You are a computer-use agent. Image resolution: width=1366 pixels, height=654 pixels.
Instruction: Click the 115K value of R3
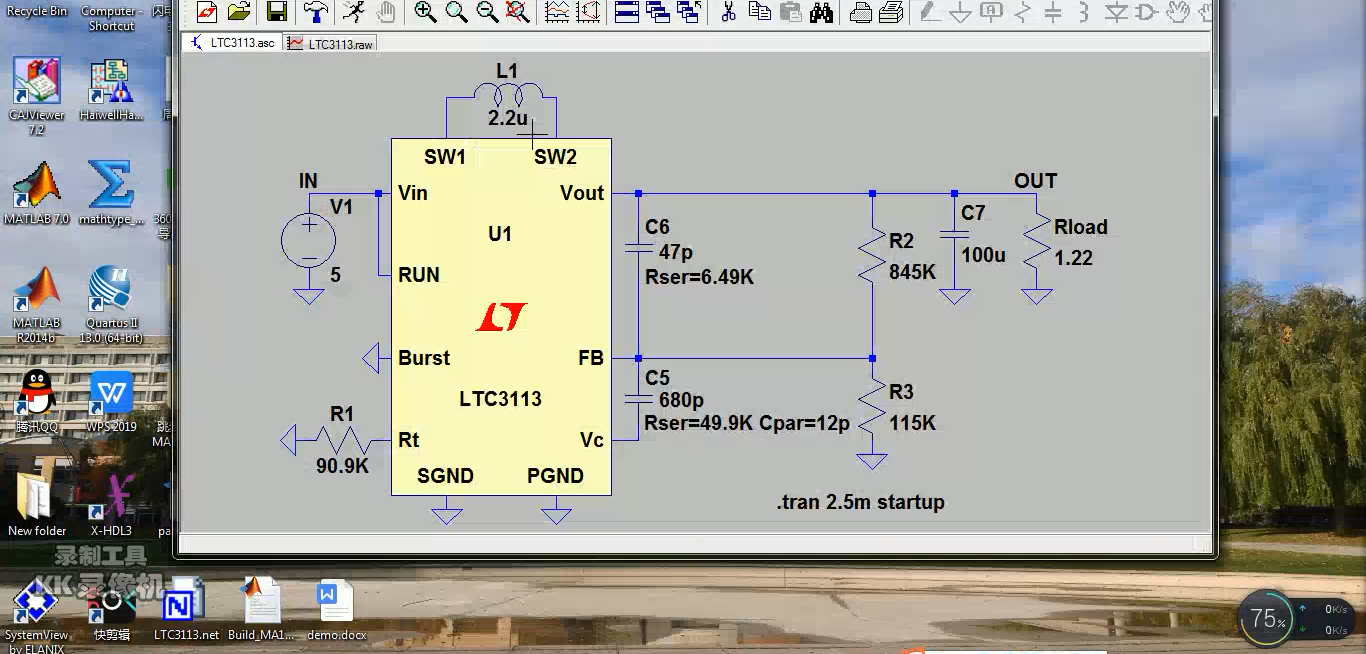pos(913,423)
